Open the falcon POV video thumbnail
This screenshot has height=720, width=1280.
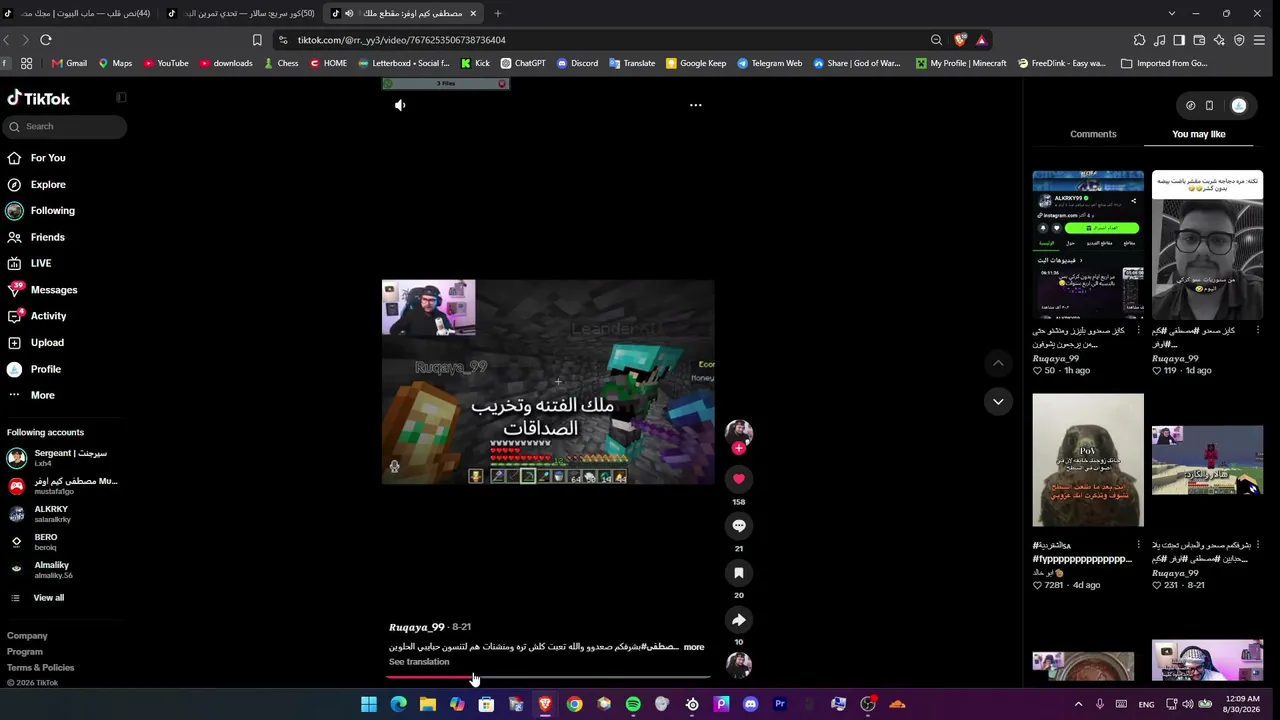(1088, 460)
